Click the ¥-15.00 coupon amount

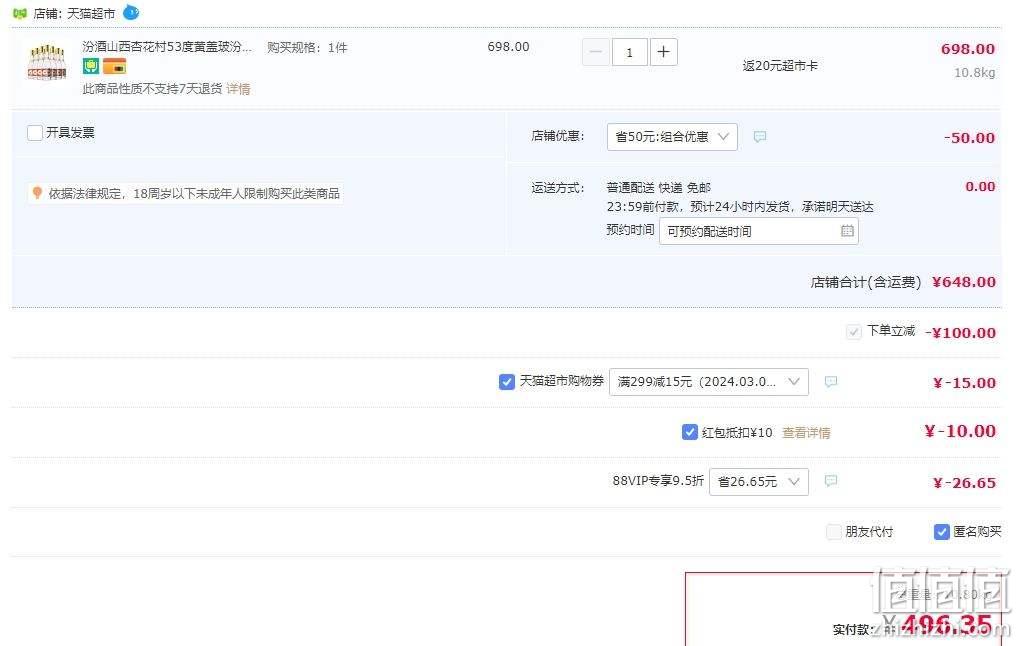tap(964, 383)
